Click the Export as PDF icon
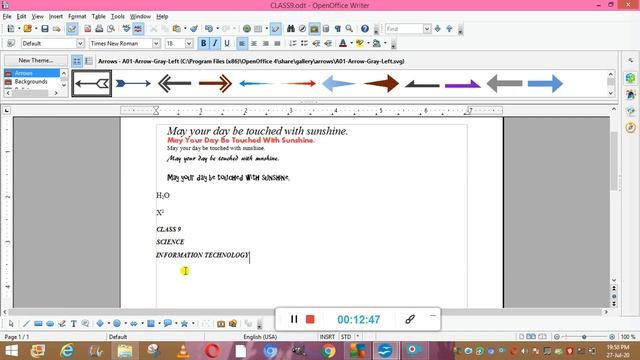The width and height of the screenshot is (640, 360). [88, 29]
